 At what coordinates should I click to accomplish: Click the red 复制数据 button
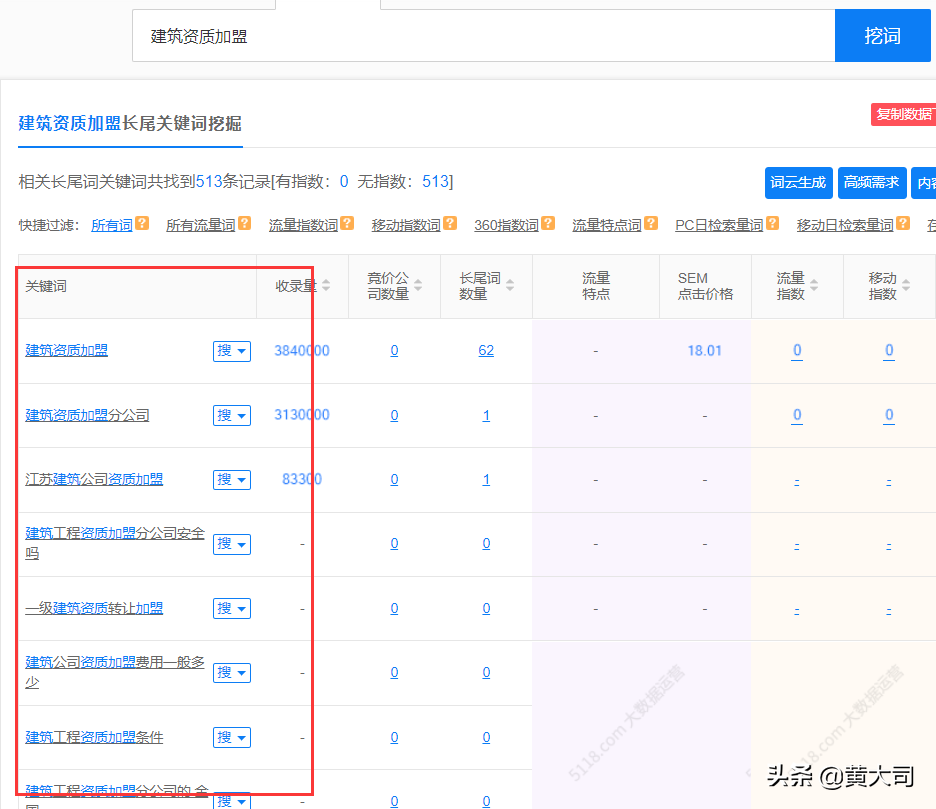903,114
